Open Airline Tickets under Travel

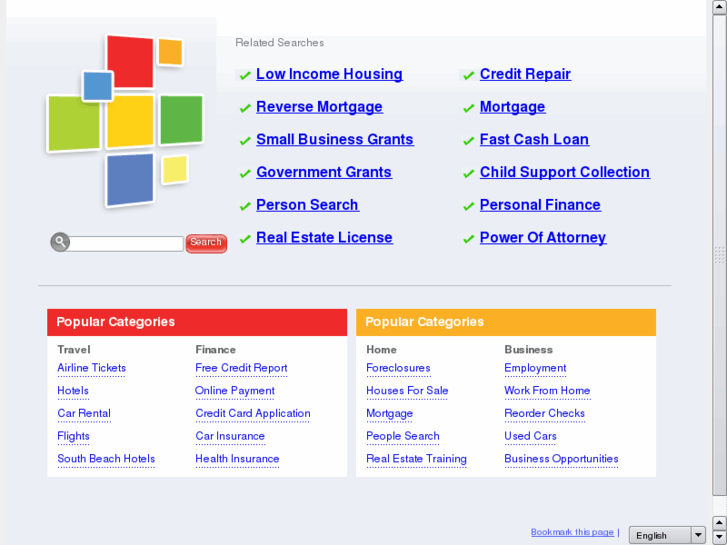[x=91, y=368]
